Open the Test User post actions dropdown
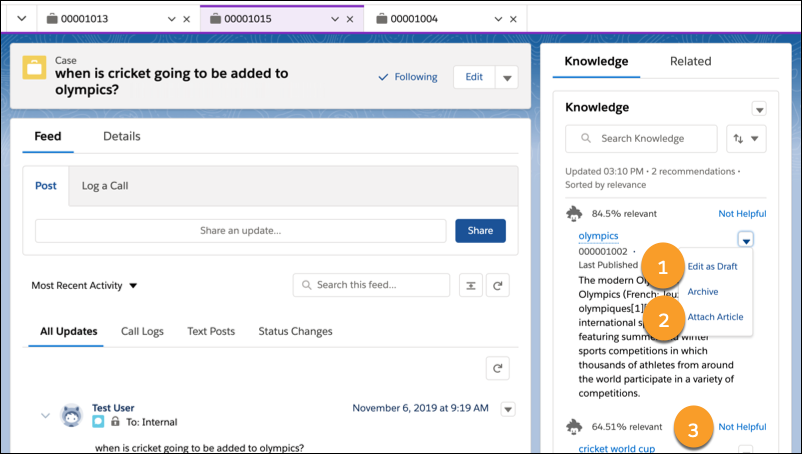Screen dimensions: 802x454 point(508,409)
